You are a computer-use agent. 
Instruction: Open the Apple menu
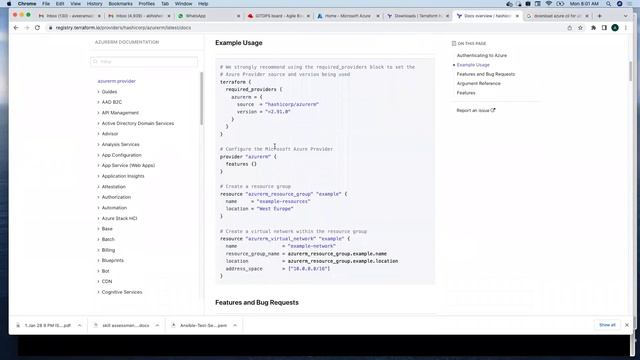[x=9, y=4]
